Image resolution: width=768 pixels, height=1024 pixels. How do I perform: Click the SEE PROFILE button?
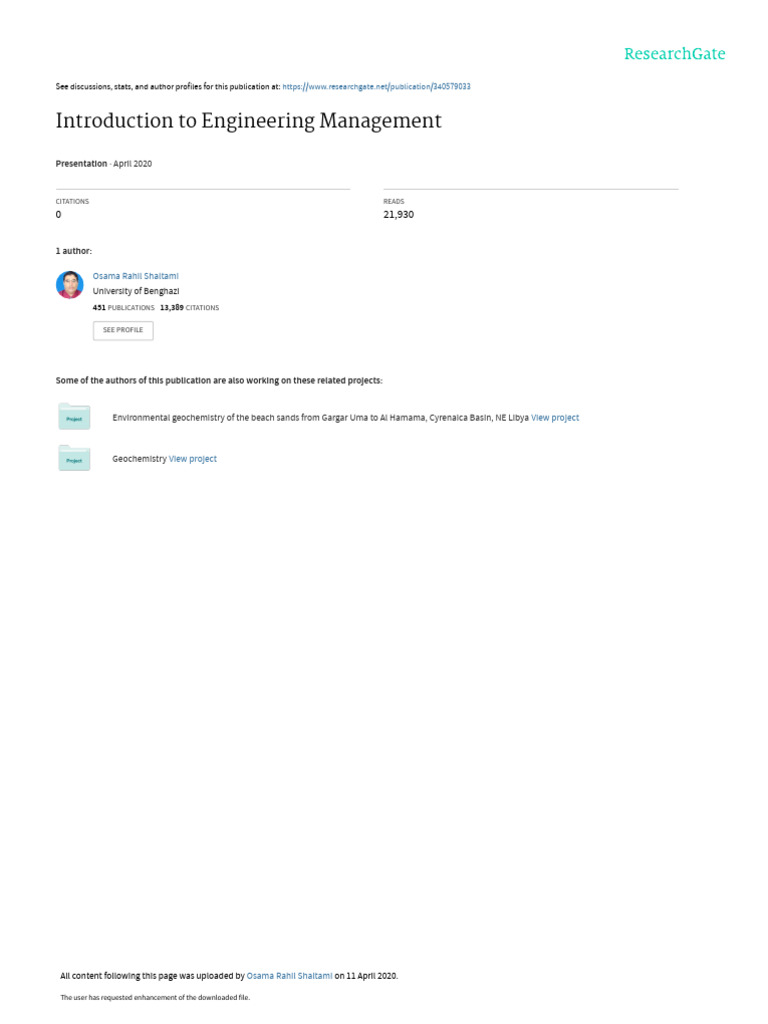tap(123, 330)
